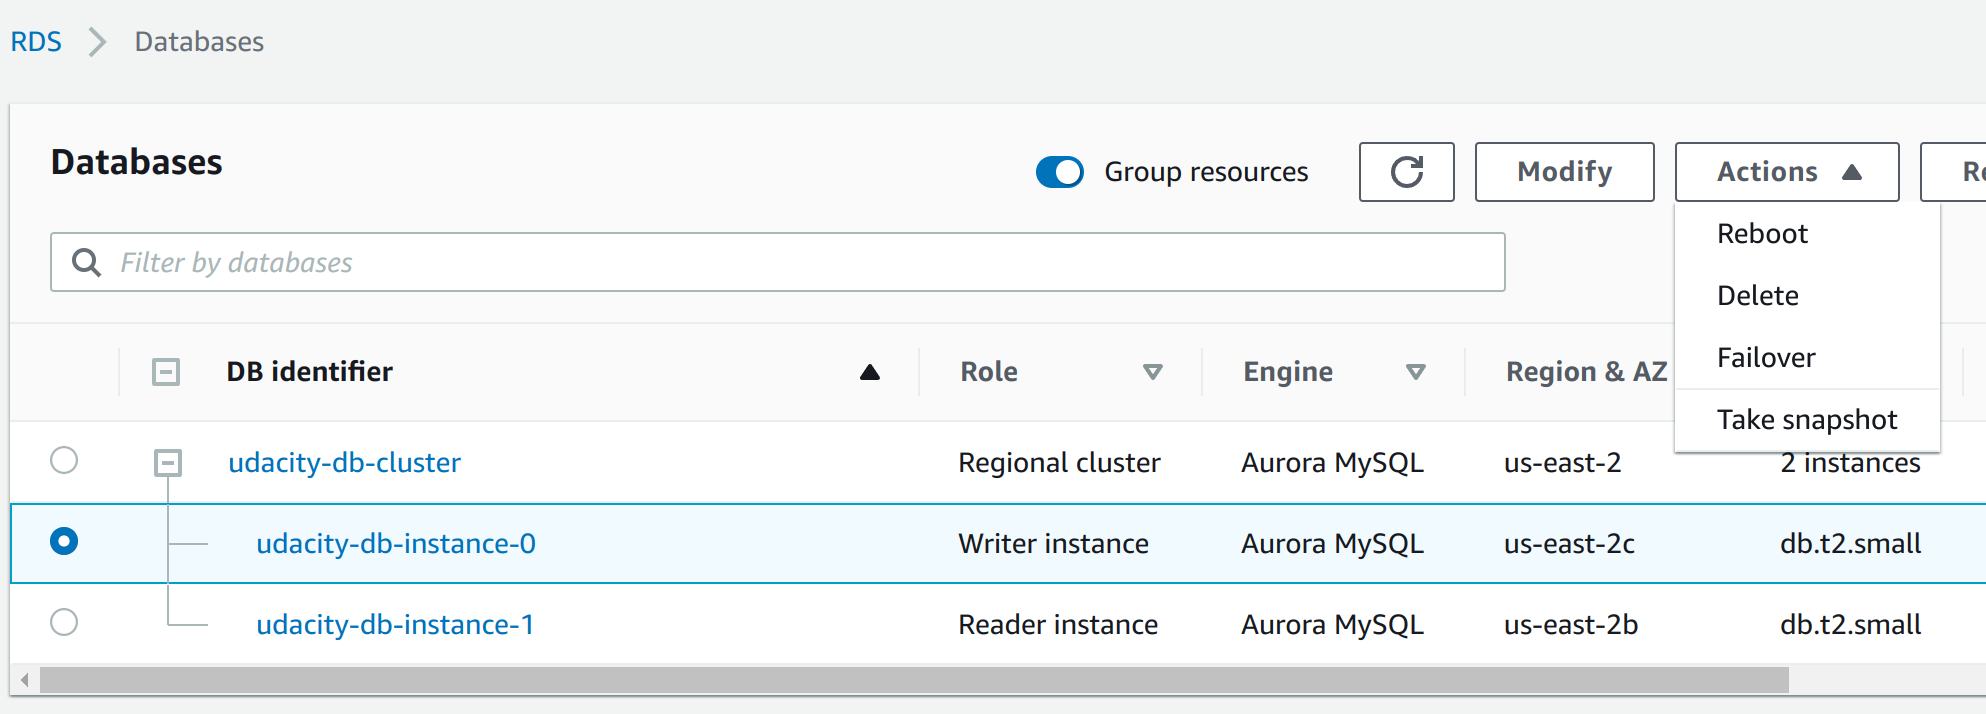Choose Failover from the Actions menu

[1766, 358]
